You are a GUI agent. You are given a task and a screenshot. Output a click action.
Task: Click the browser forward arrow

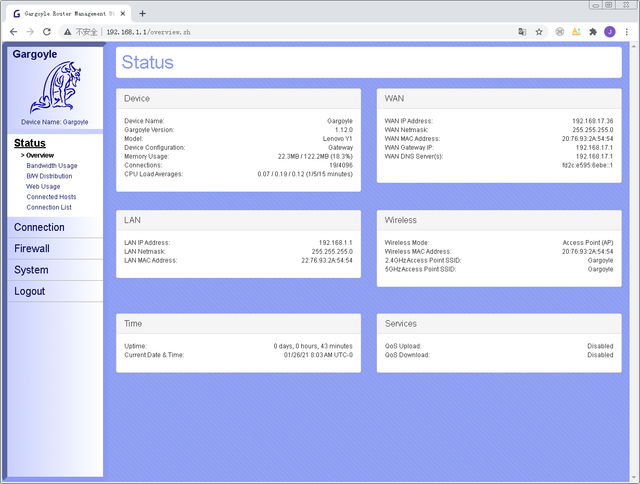(30, 32)
